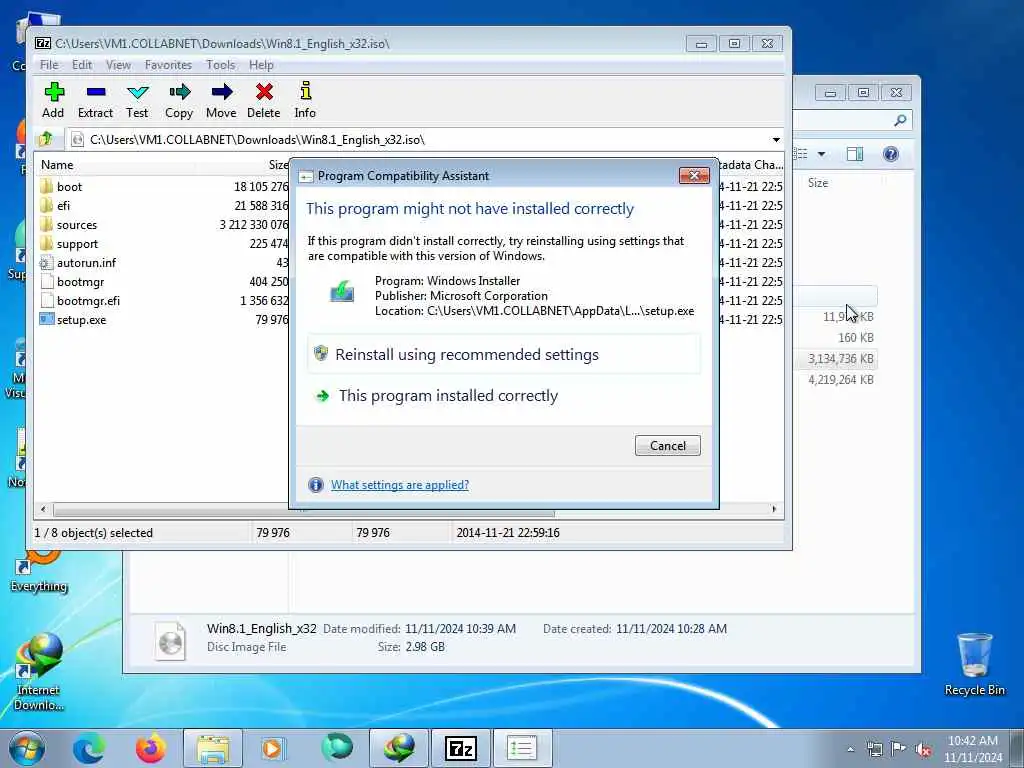Click the 7-Zip address path field

point(418,140)
